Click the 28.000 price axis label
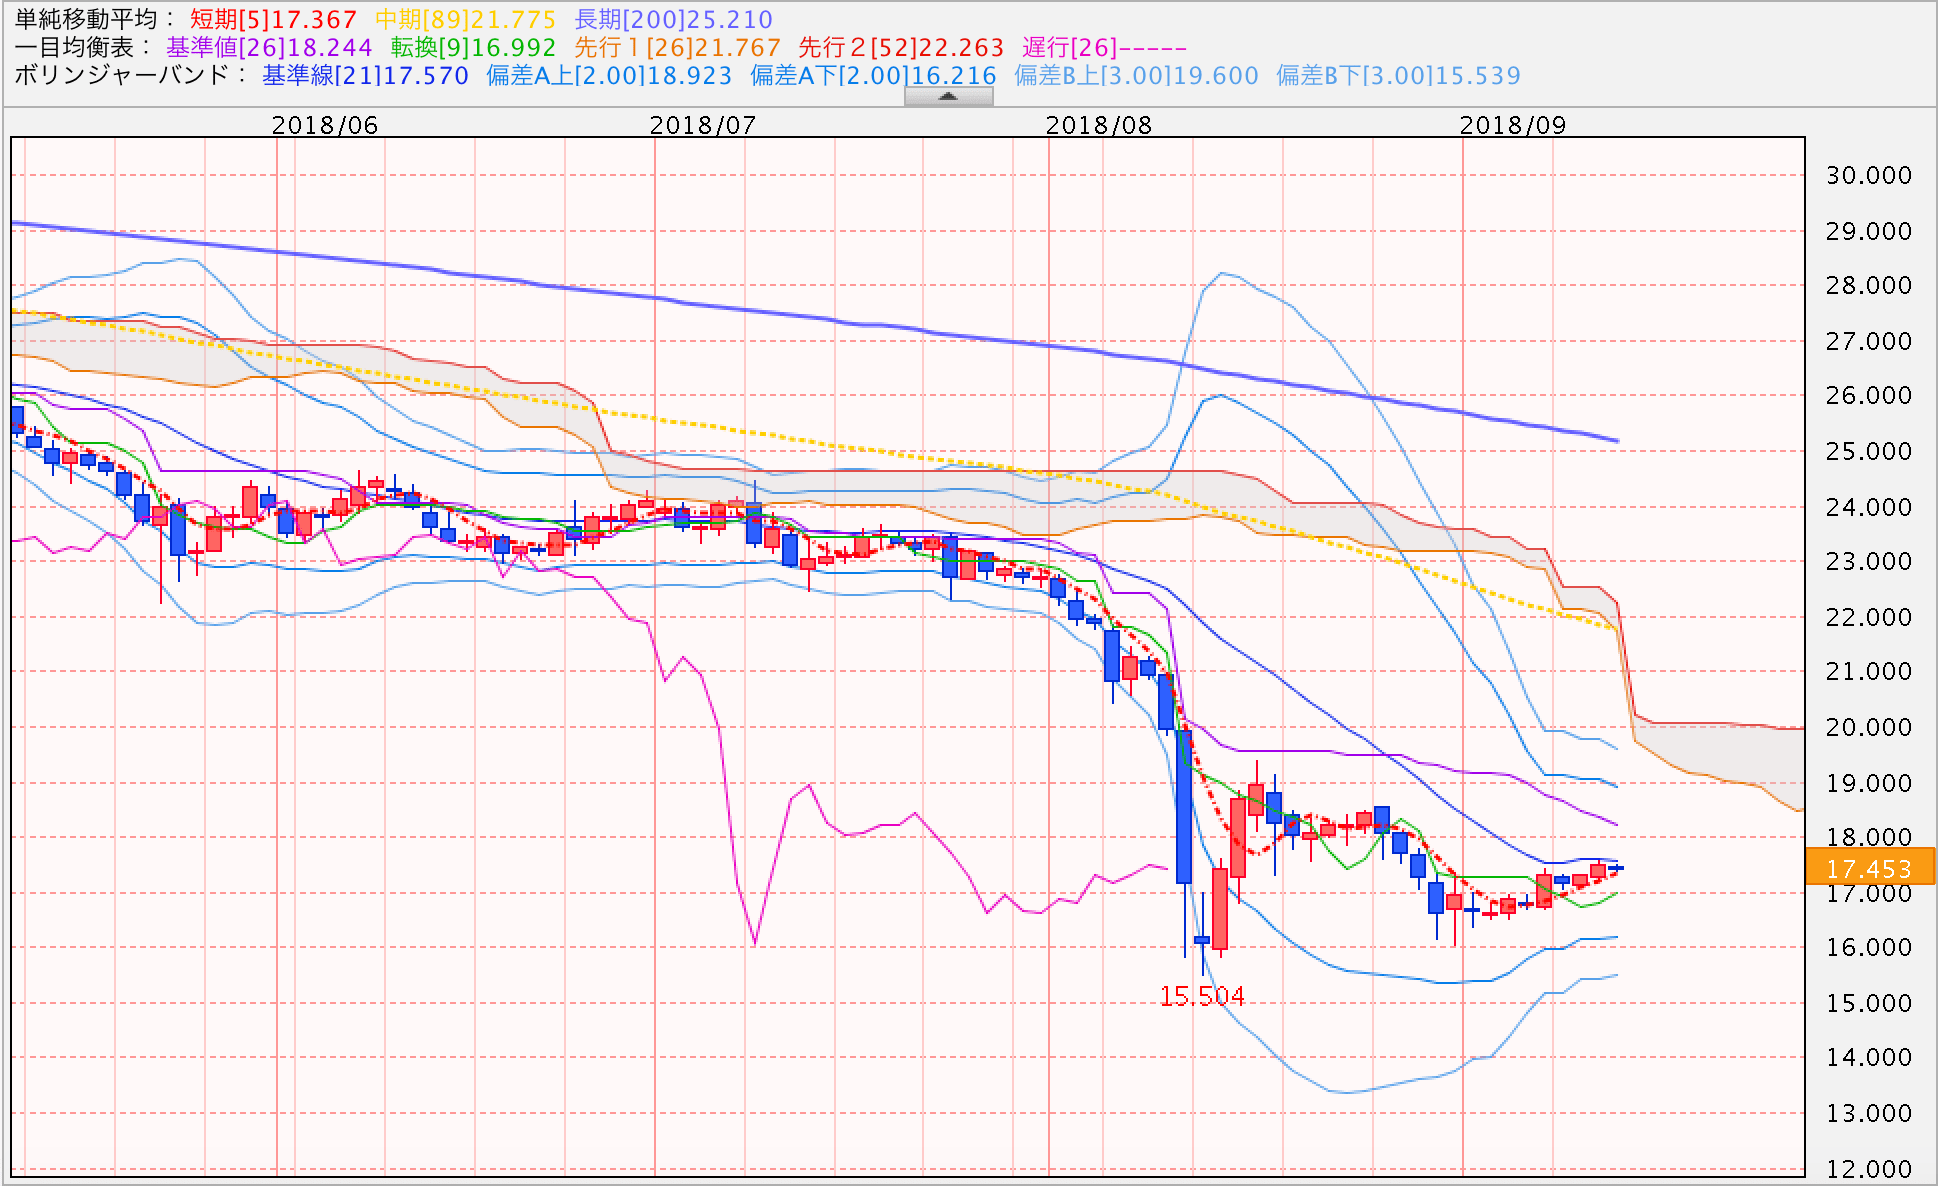 coord(1868,286)
